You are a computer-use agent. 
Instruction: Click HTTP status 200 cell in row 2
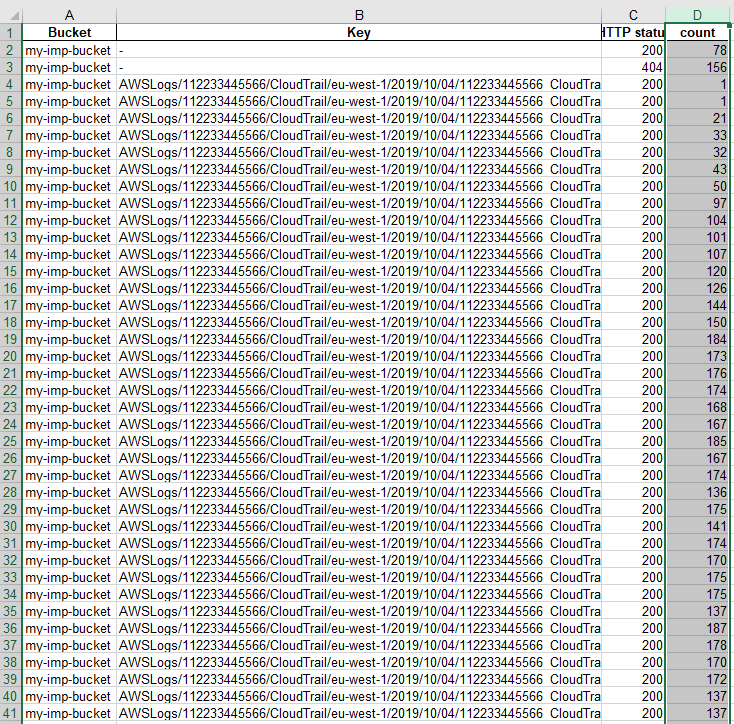633,50
